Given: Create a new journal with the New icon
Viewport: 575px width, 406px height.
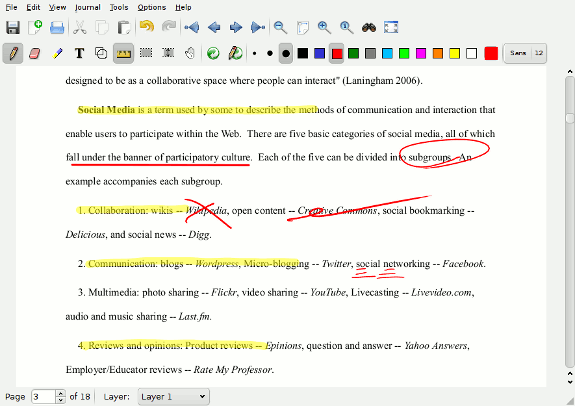Looking at the screenshot, I should coord(35,28).
